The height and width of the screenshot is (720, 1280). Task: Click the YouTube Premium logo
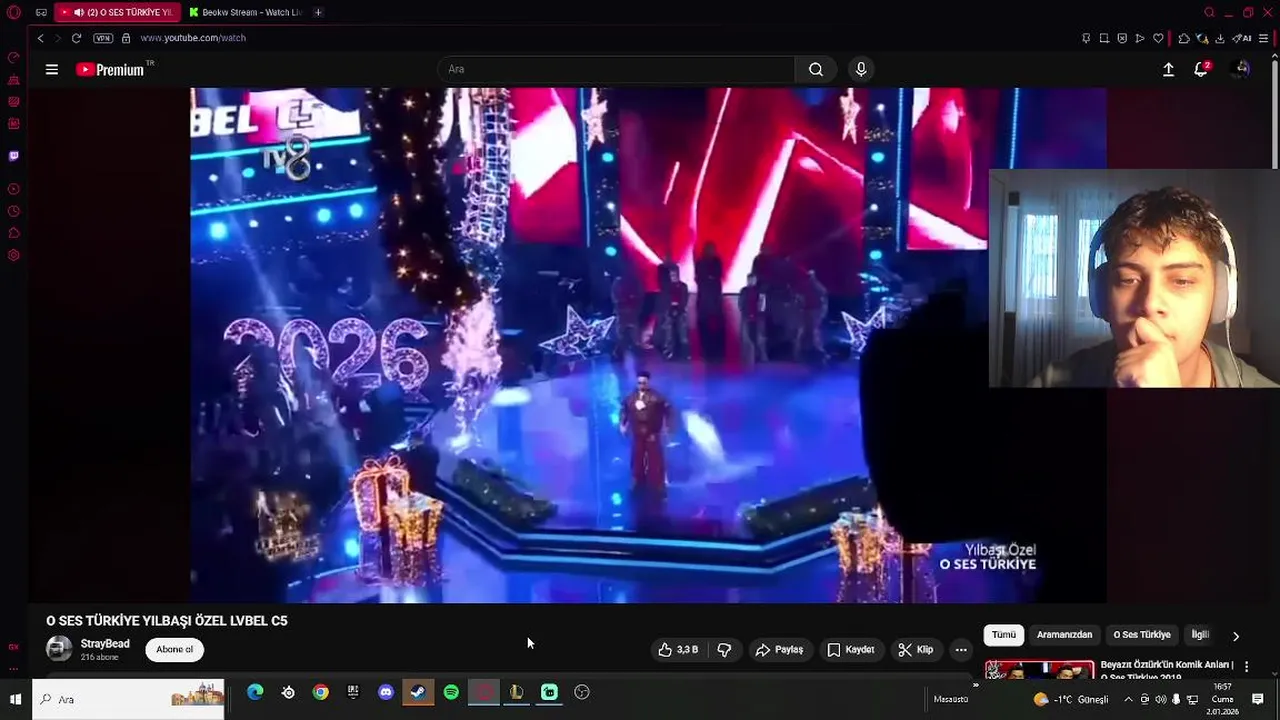112,69
